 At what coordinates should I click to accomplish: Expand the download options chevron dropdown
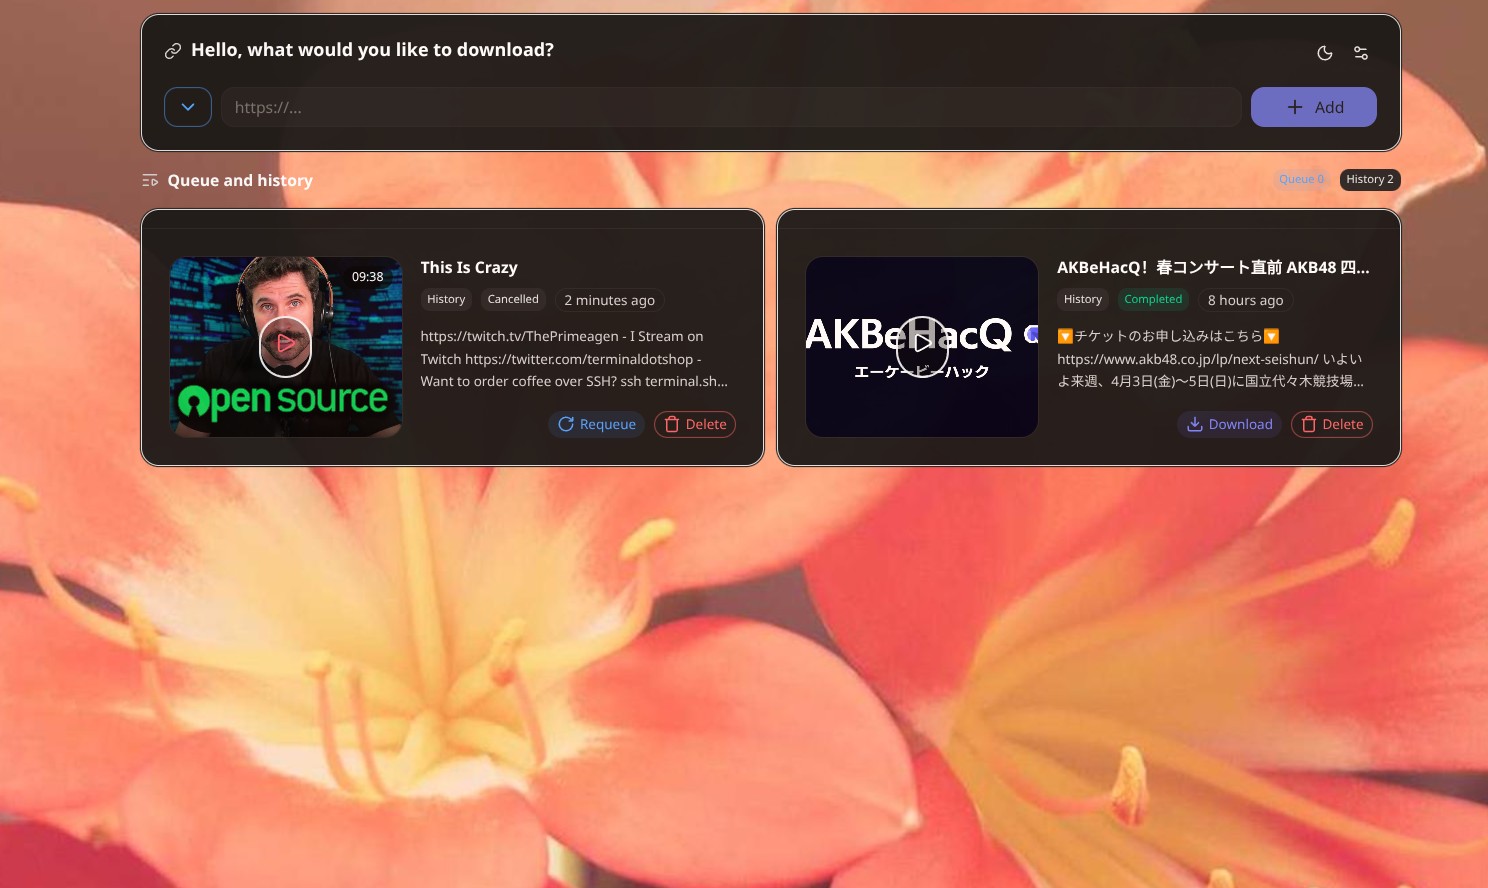tap(188, 107)
